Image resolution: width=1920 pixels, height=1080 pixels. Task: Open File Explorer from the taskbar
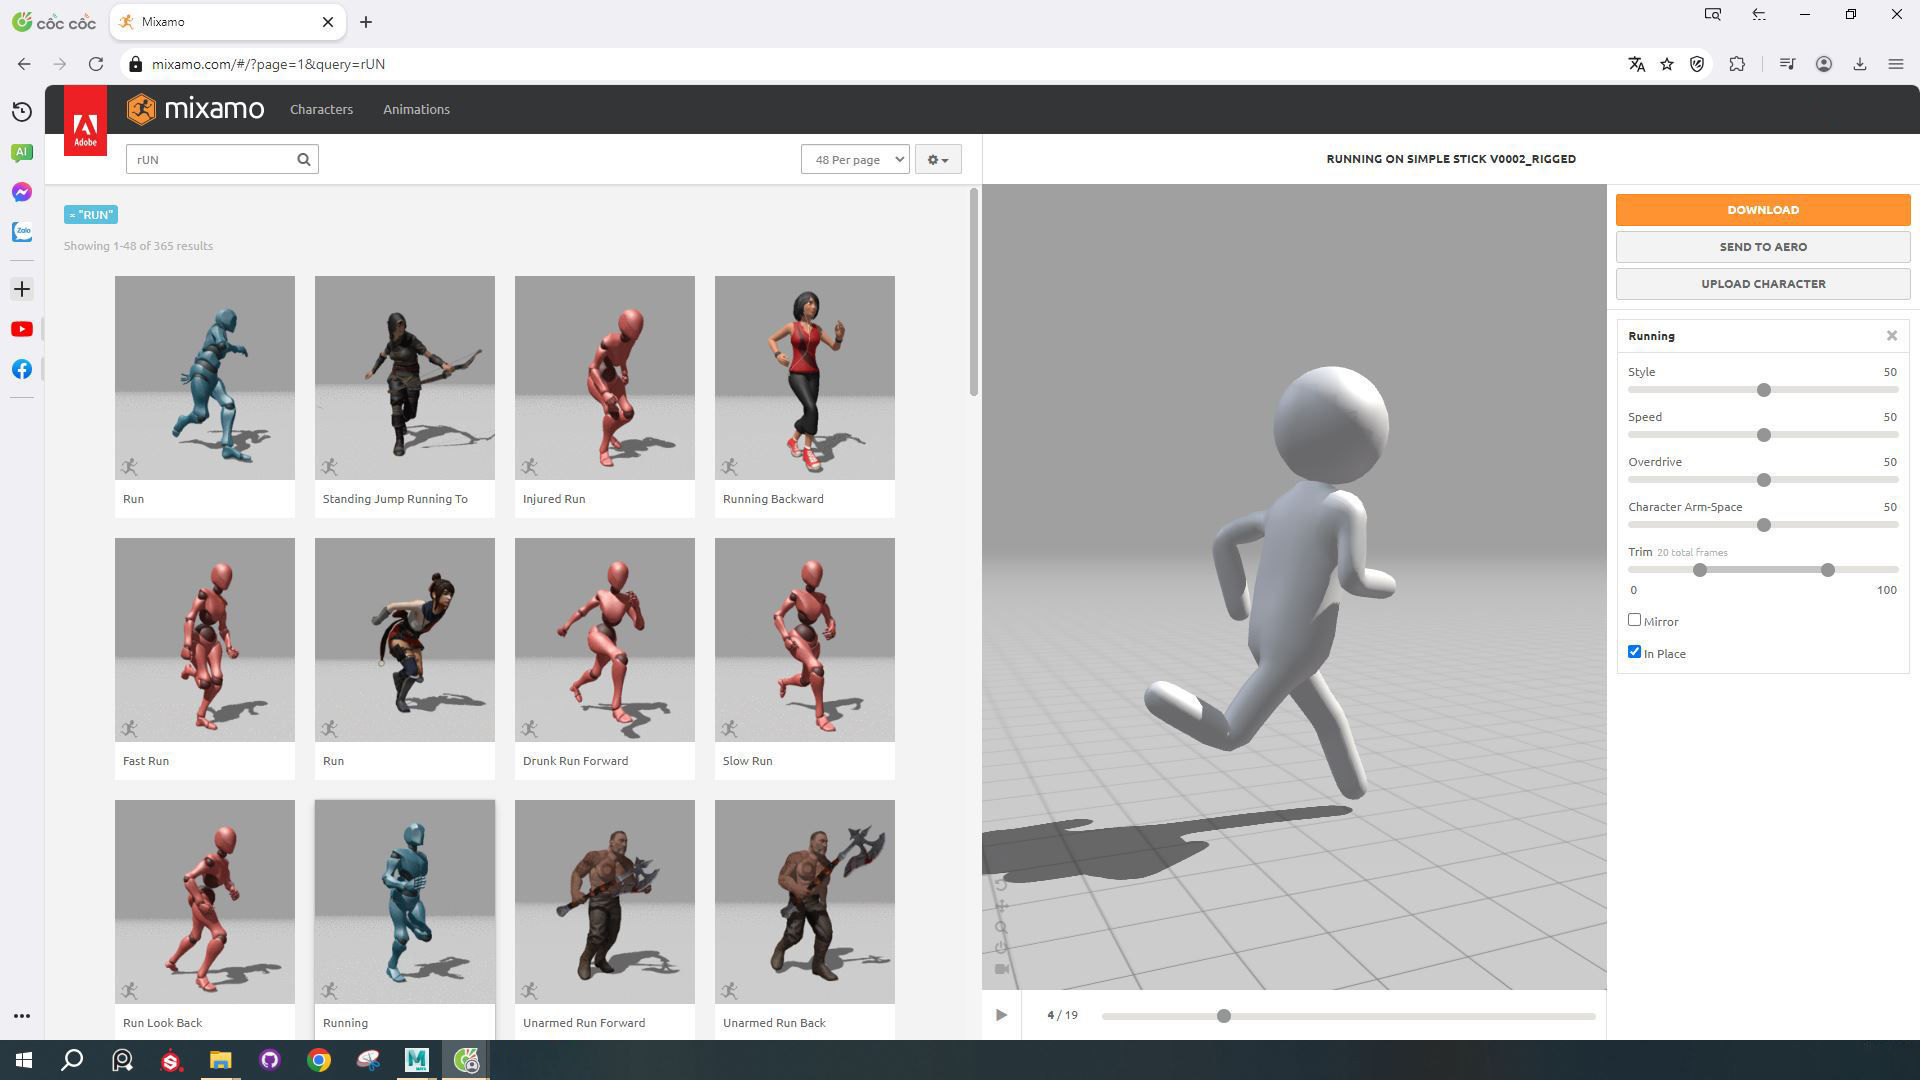[220, 1060]
